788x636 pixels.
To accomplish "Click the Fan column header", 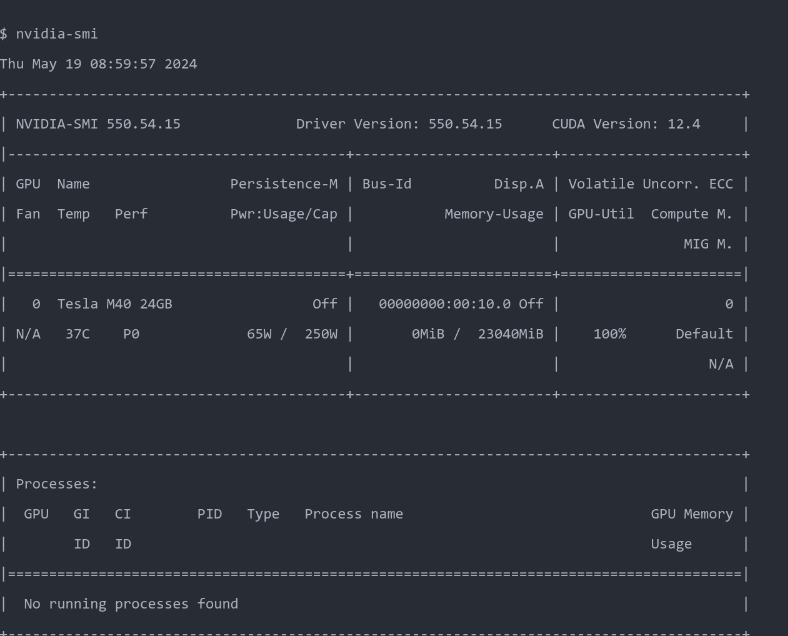I will [x=28, y=214].
